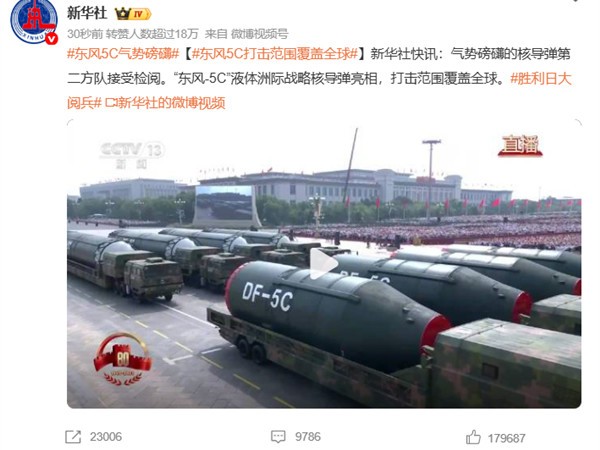
Task: Click the 新华社 account name
Action: click(87, 13)
